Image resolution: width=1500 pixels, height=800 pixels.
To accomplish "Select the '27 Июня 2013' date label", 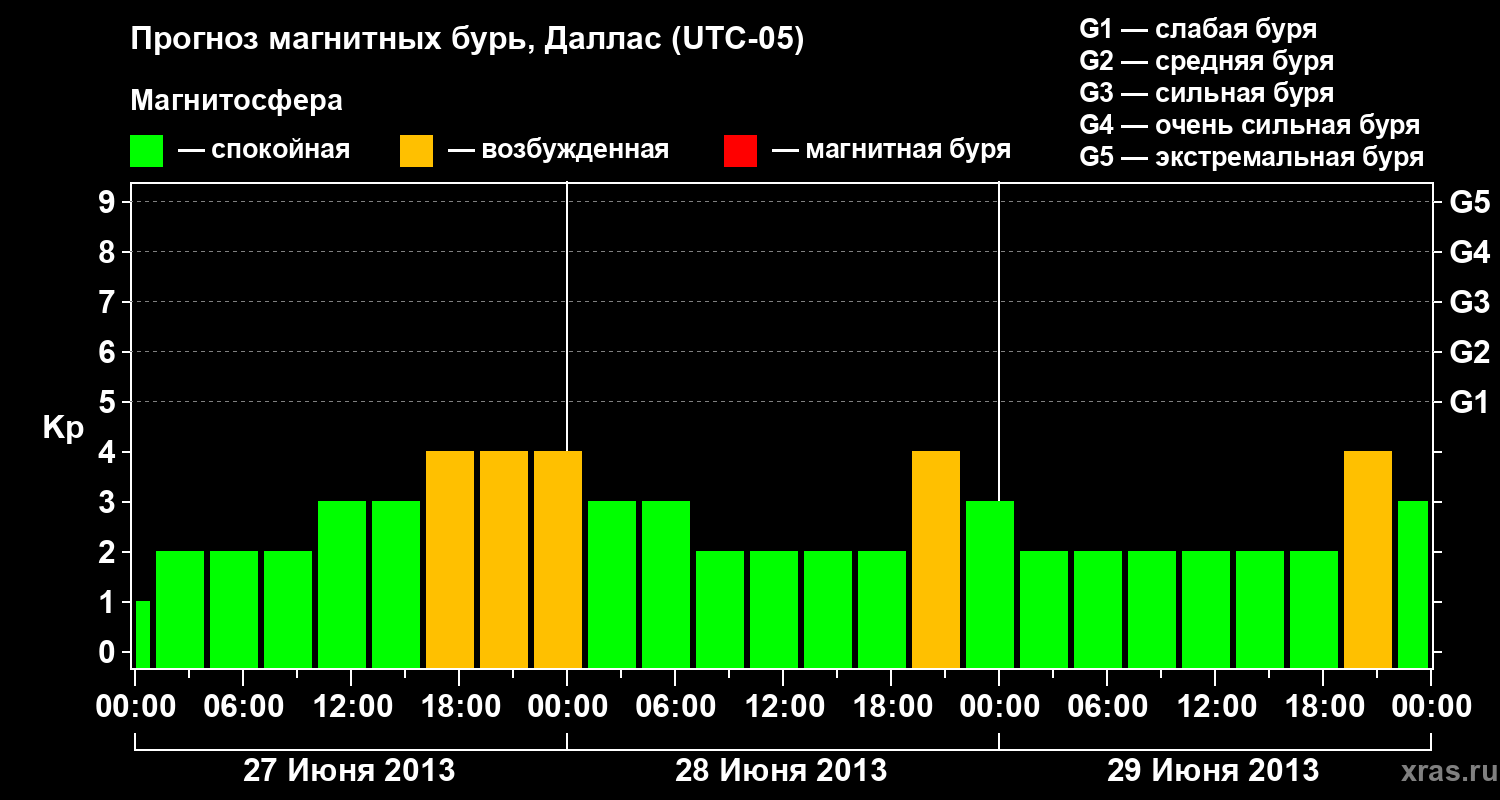I will 349,771.
